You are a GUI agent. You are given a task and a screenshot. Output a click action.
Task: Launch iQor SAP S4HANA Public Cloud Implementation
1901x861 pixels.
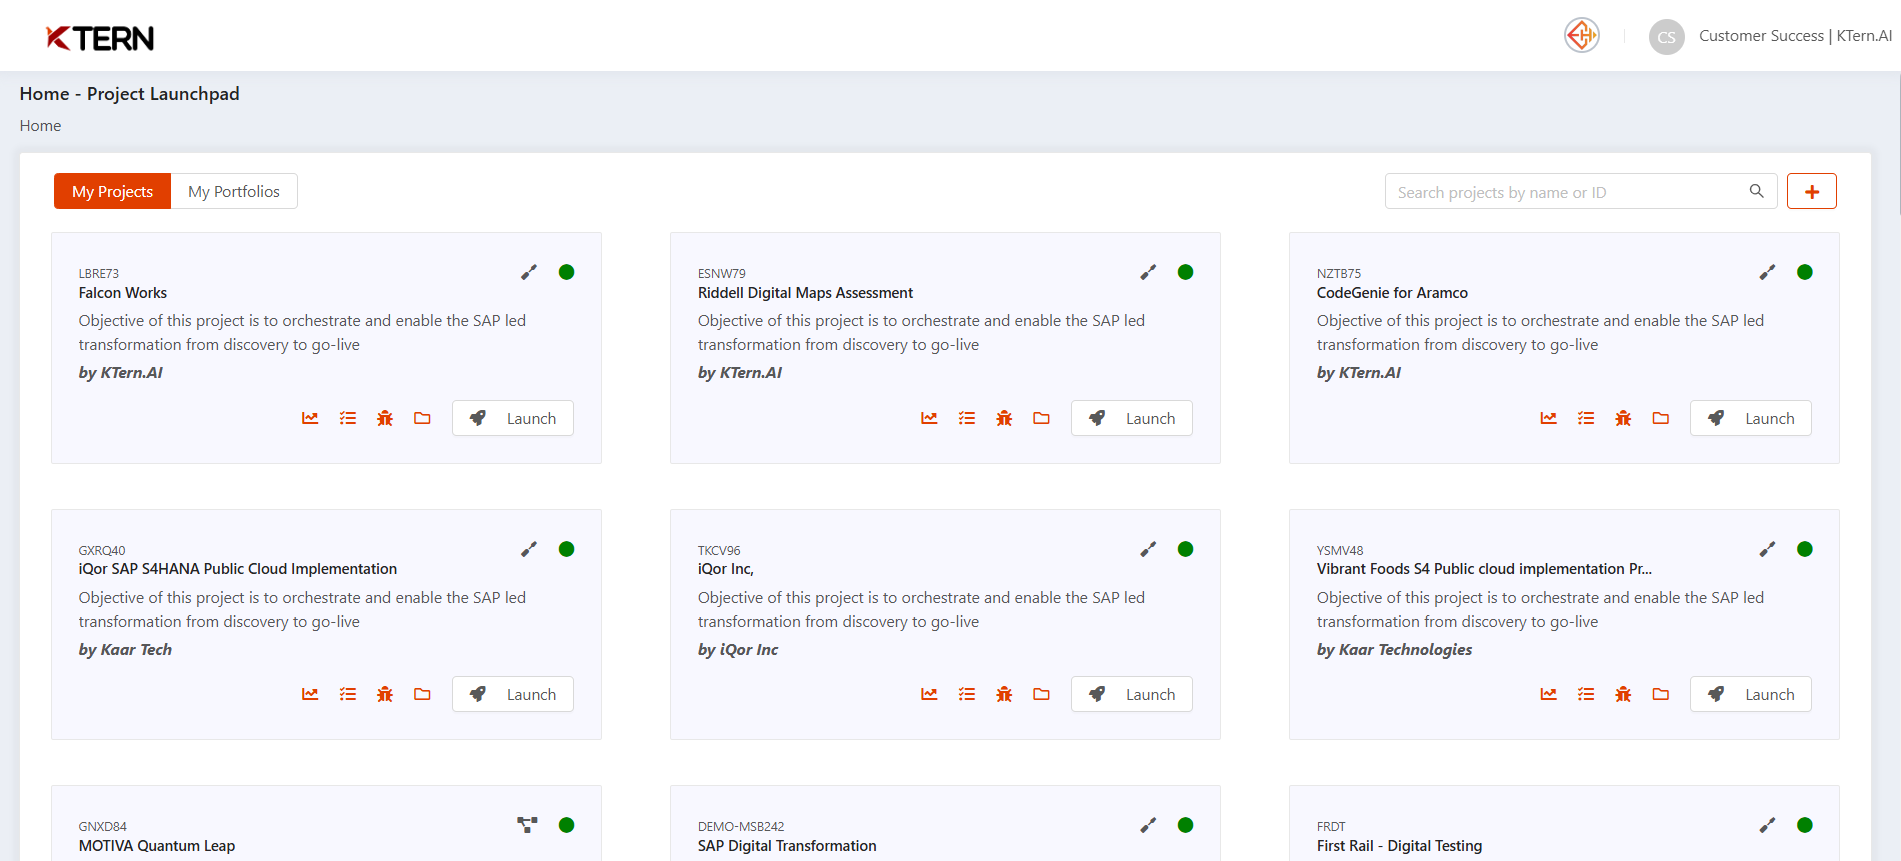[513, 694]
